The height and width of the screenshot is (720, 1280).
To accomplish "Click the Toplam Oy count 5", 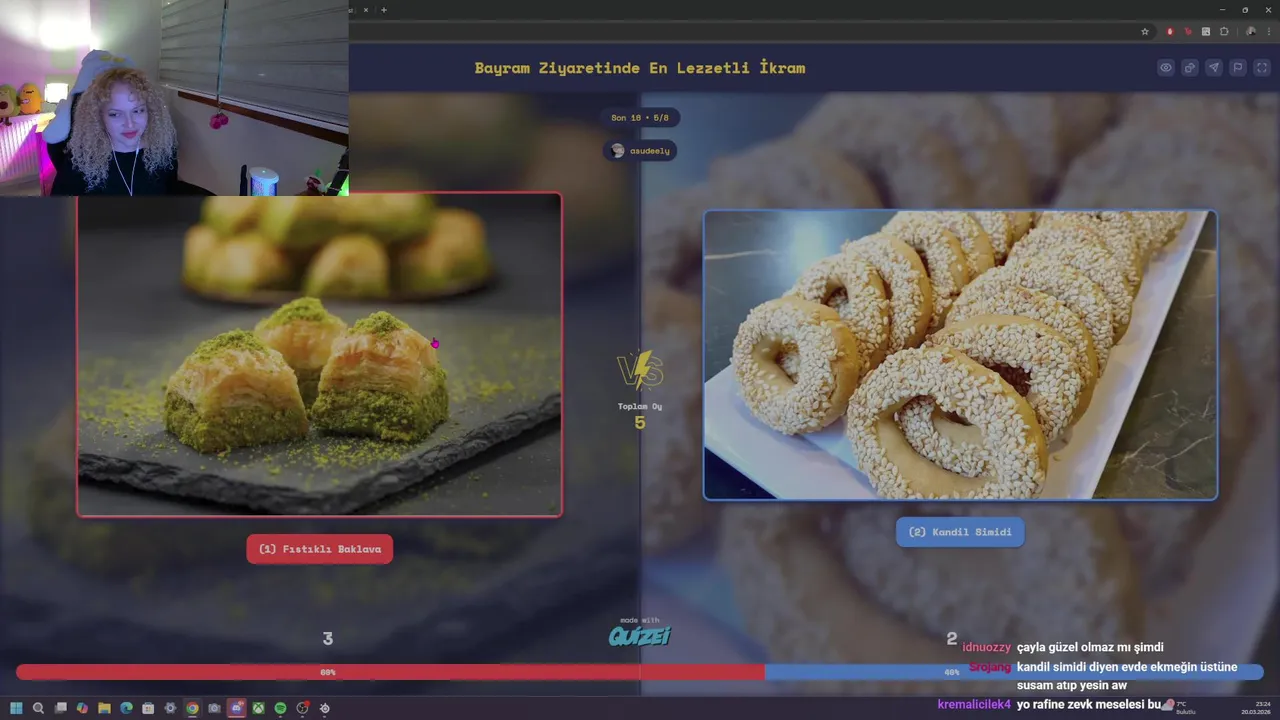I will pos(640,423).
